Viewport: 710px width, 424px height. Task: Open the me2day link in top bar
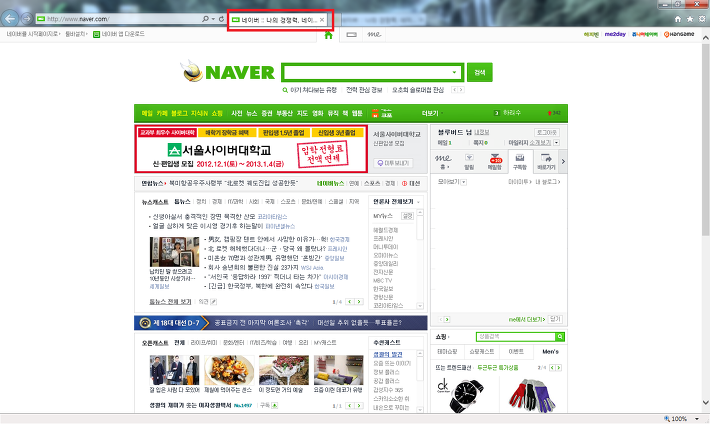click(x=615, y=34)
